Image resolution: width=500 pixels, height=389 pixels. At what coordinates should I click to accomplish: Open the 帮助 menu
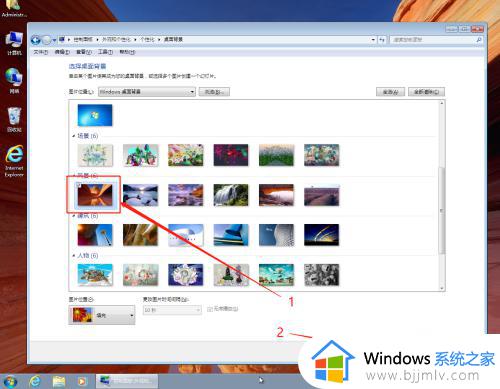pyautogui.click(x=127, y=52)
